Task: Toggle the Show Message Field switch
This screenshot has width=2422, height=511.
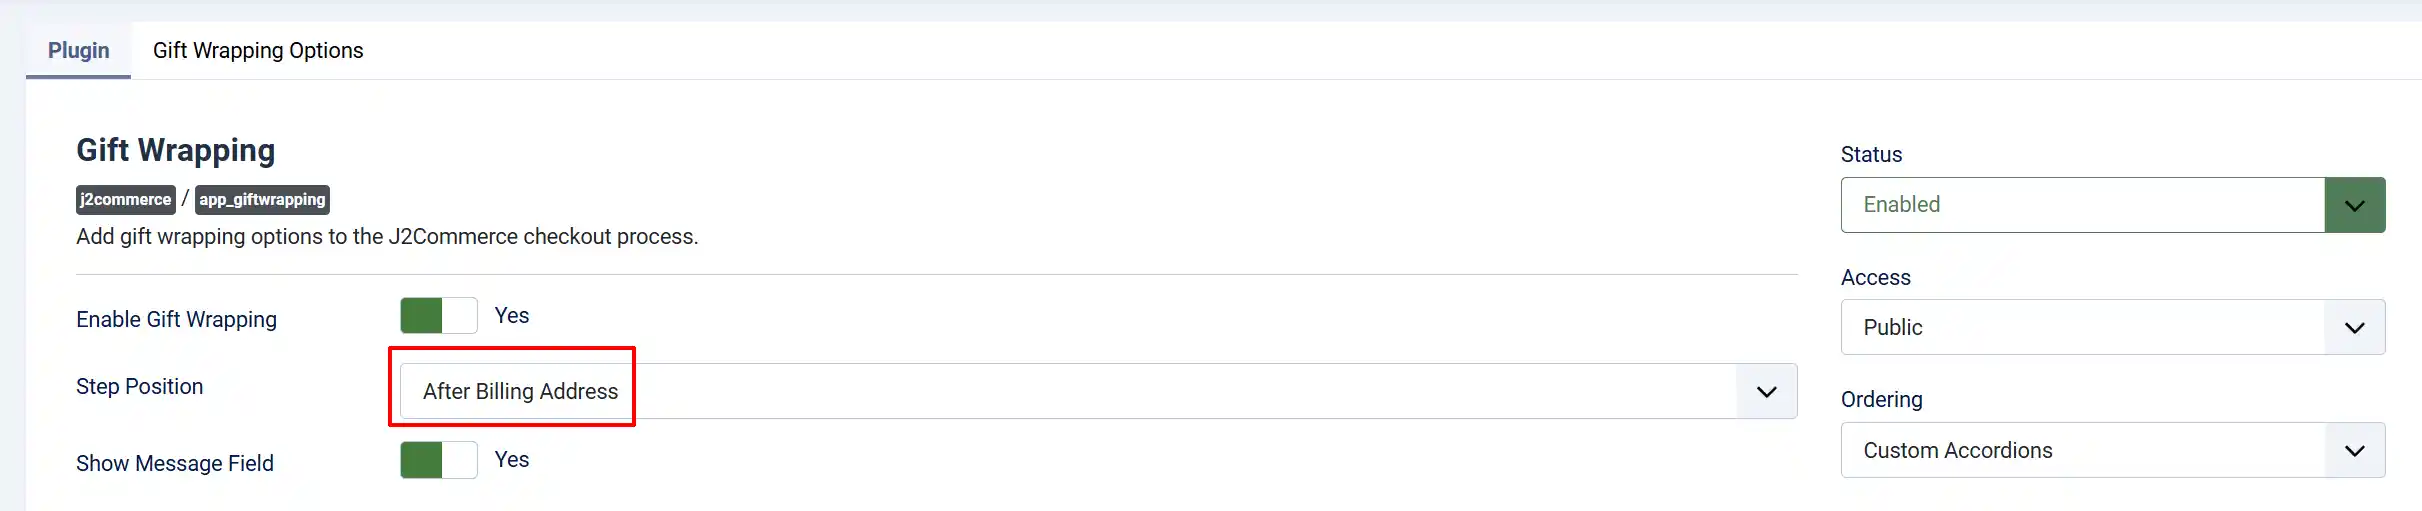Action: click(439, 460)
